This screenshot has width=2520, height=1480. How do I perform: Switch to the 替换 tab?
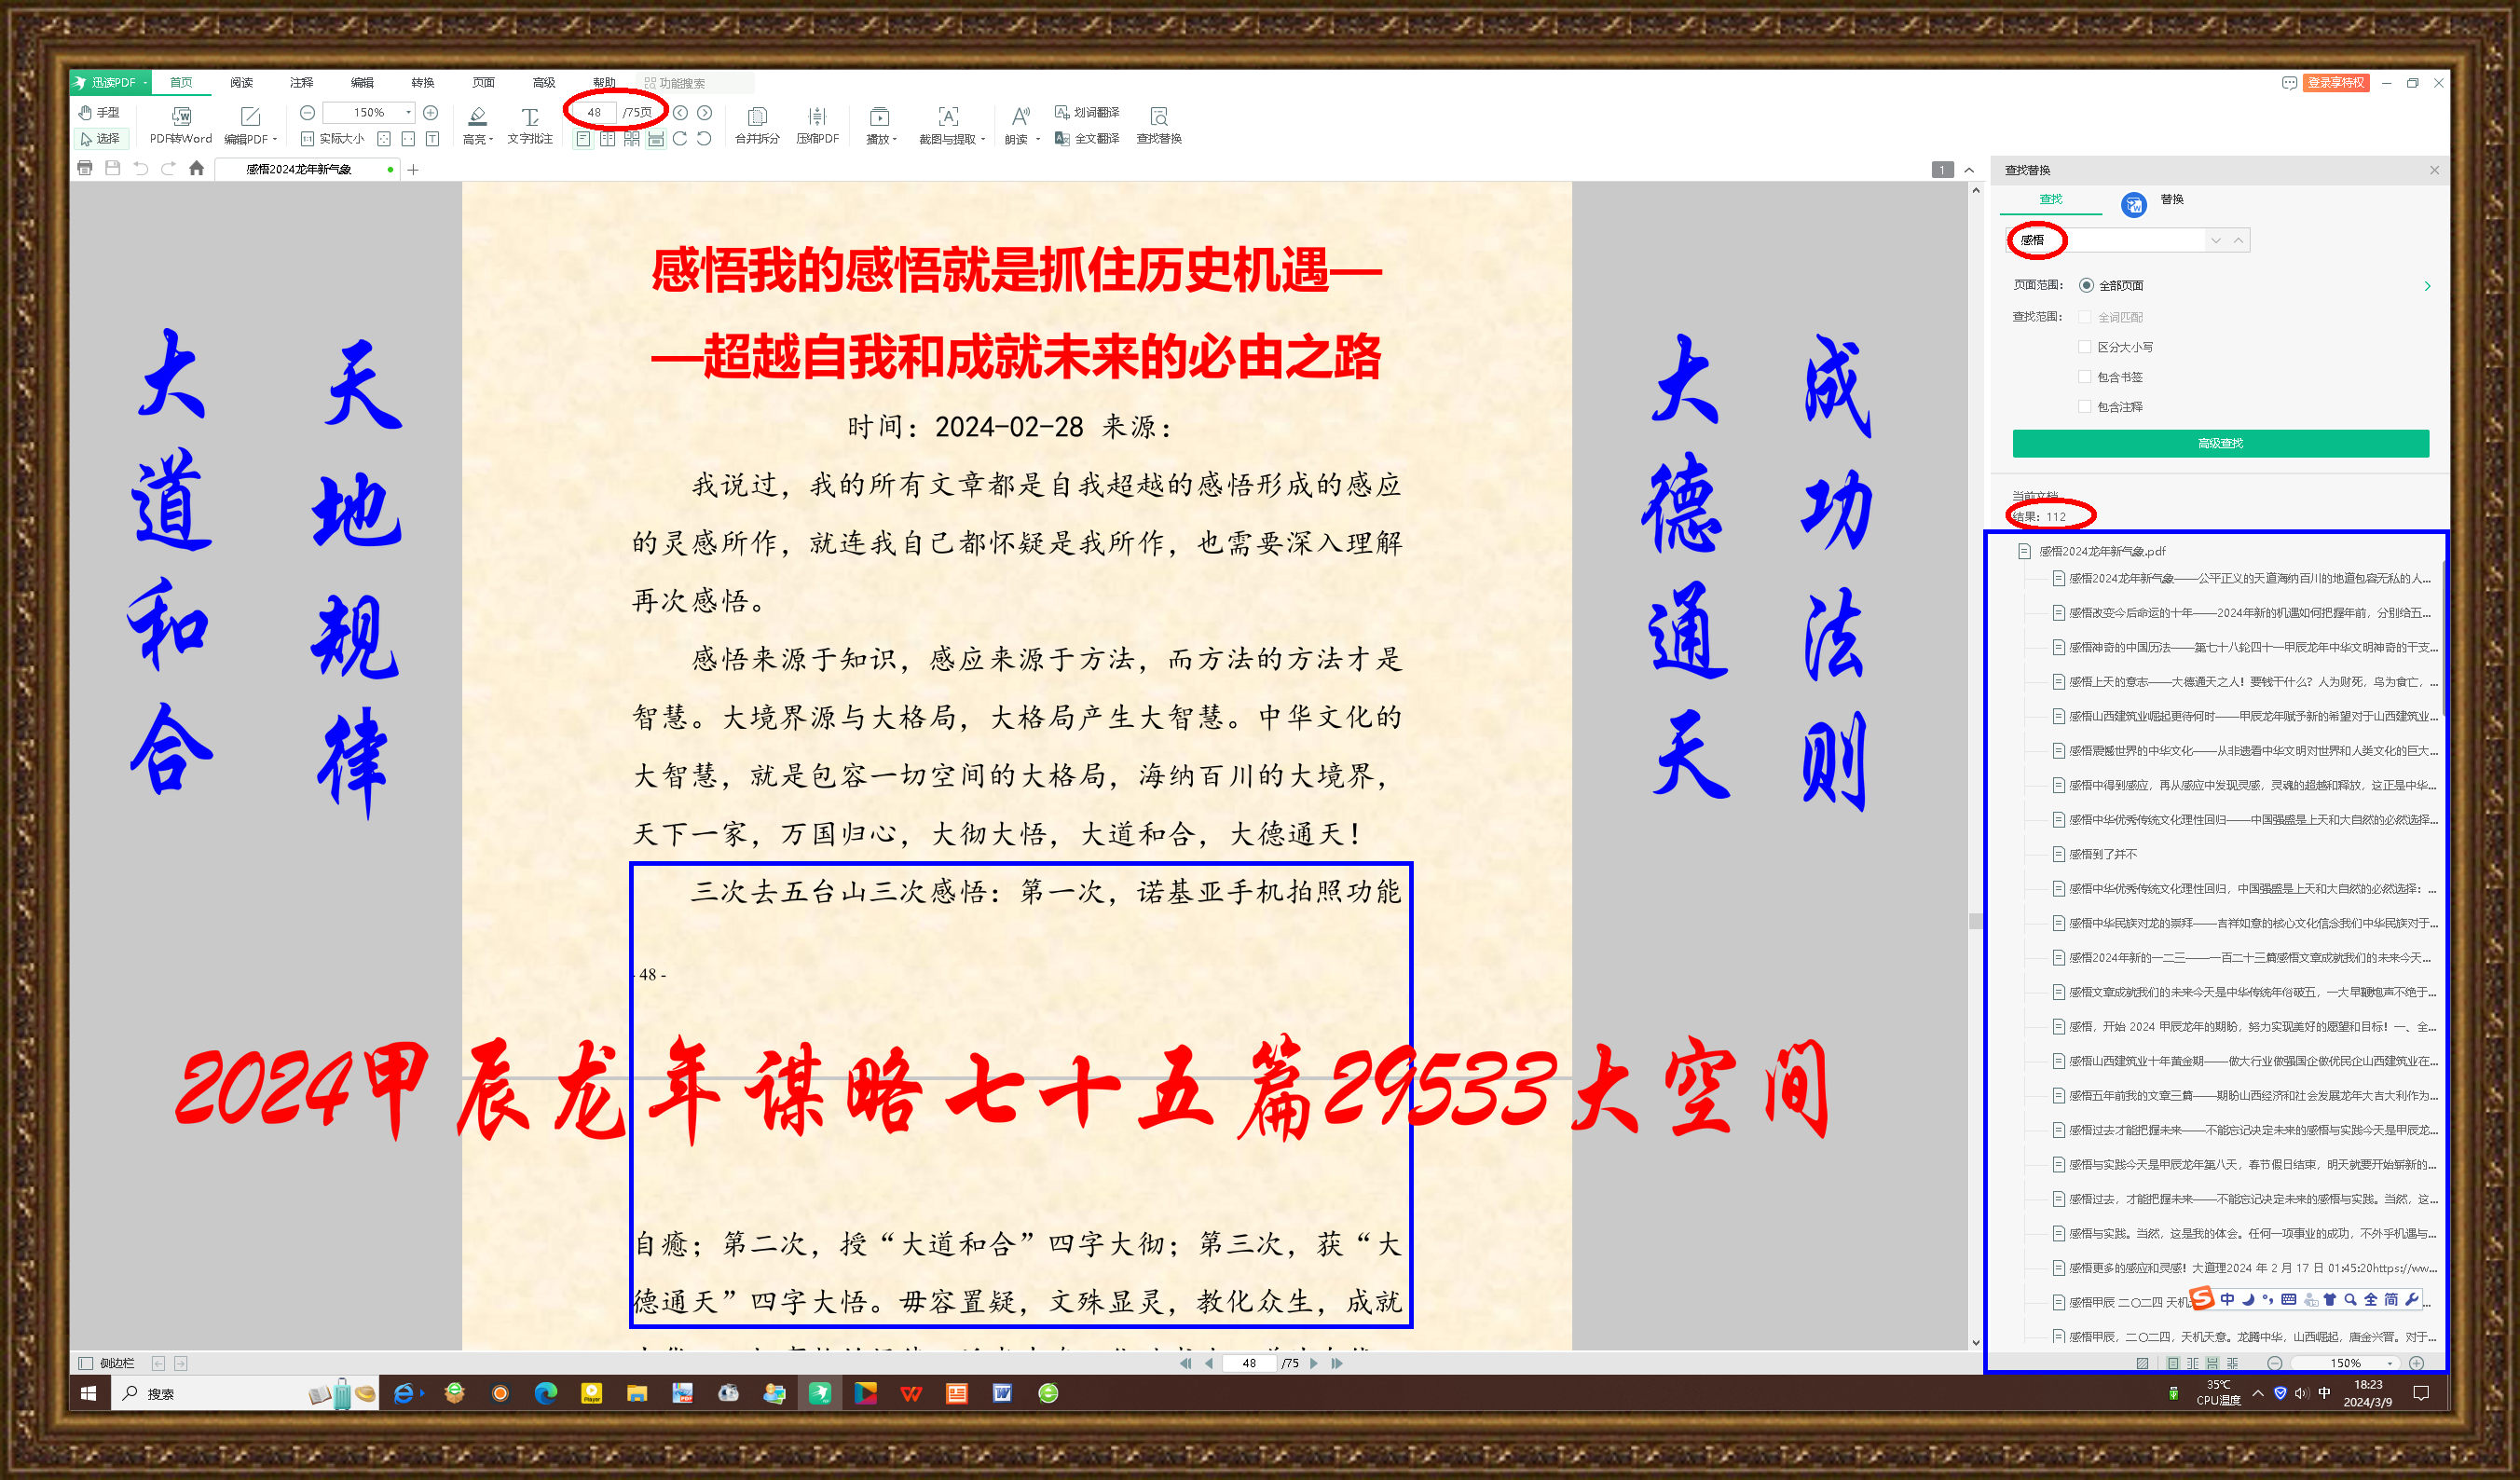(x=2171, y=199)
